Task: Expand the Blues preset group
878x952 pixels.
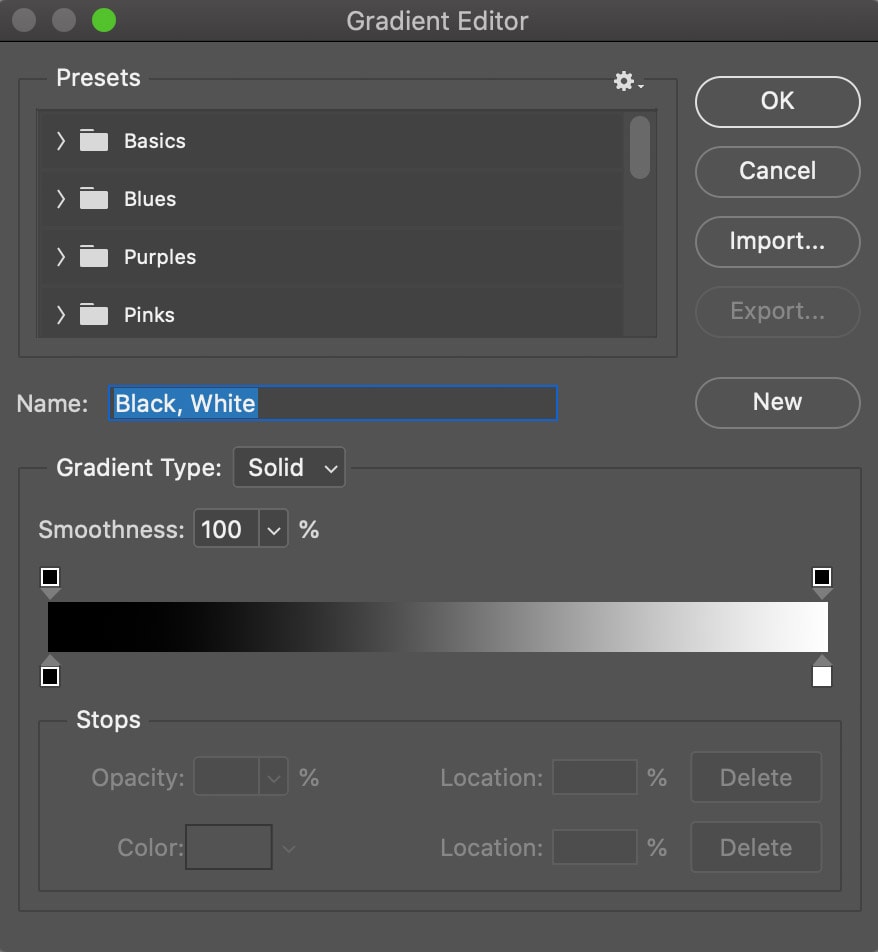Action: [x=60, y=199]
